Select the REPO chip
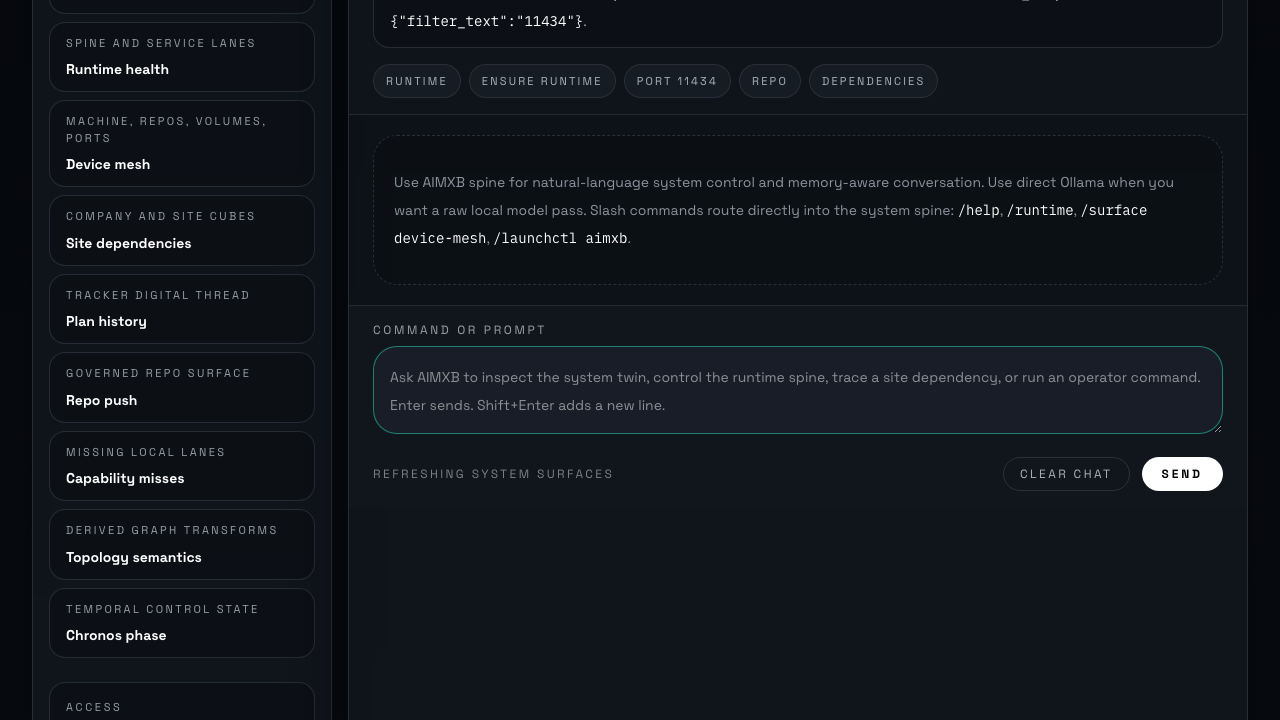The height and width of the screenshot is (720, 1280). point(769,81)
